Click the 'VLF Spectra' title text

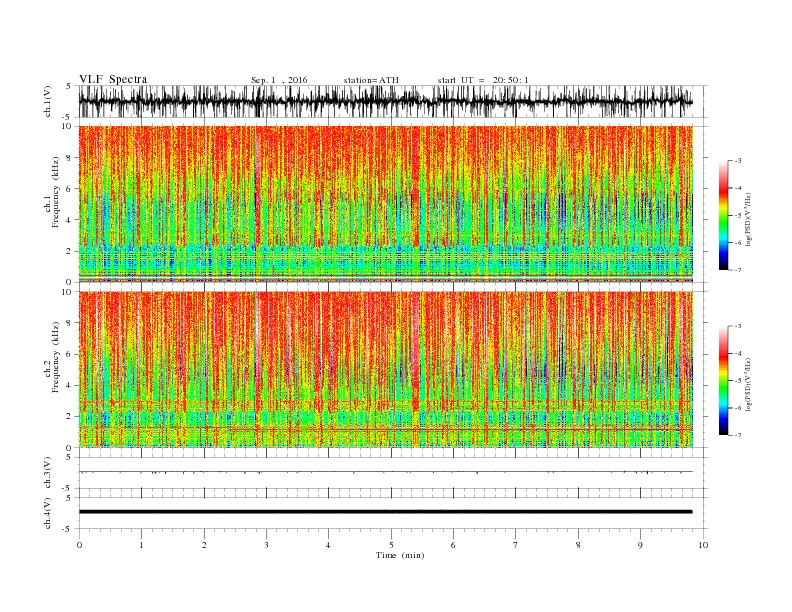(x=113, y=79)
